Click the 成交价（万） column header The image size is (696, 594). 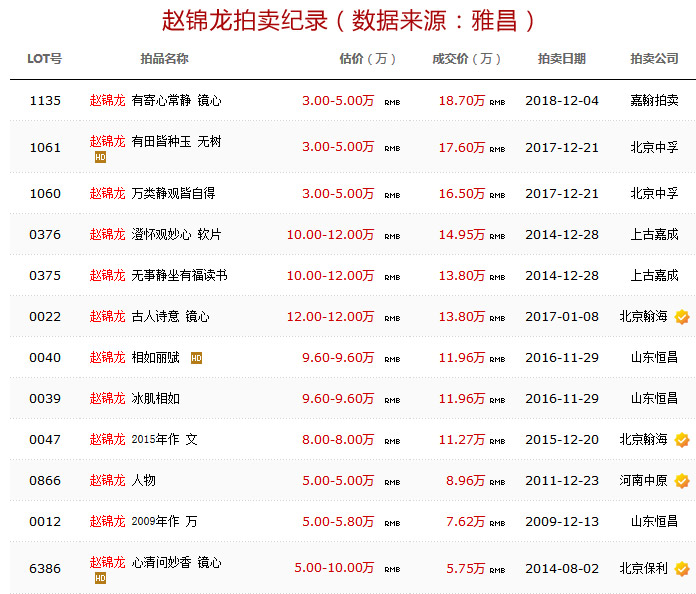coord(467,59)
